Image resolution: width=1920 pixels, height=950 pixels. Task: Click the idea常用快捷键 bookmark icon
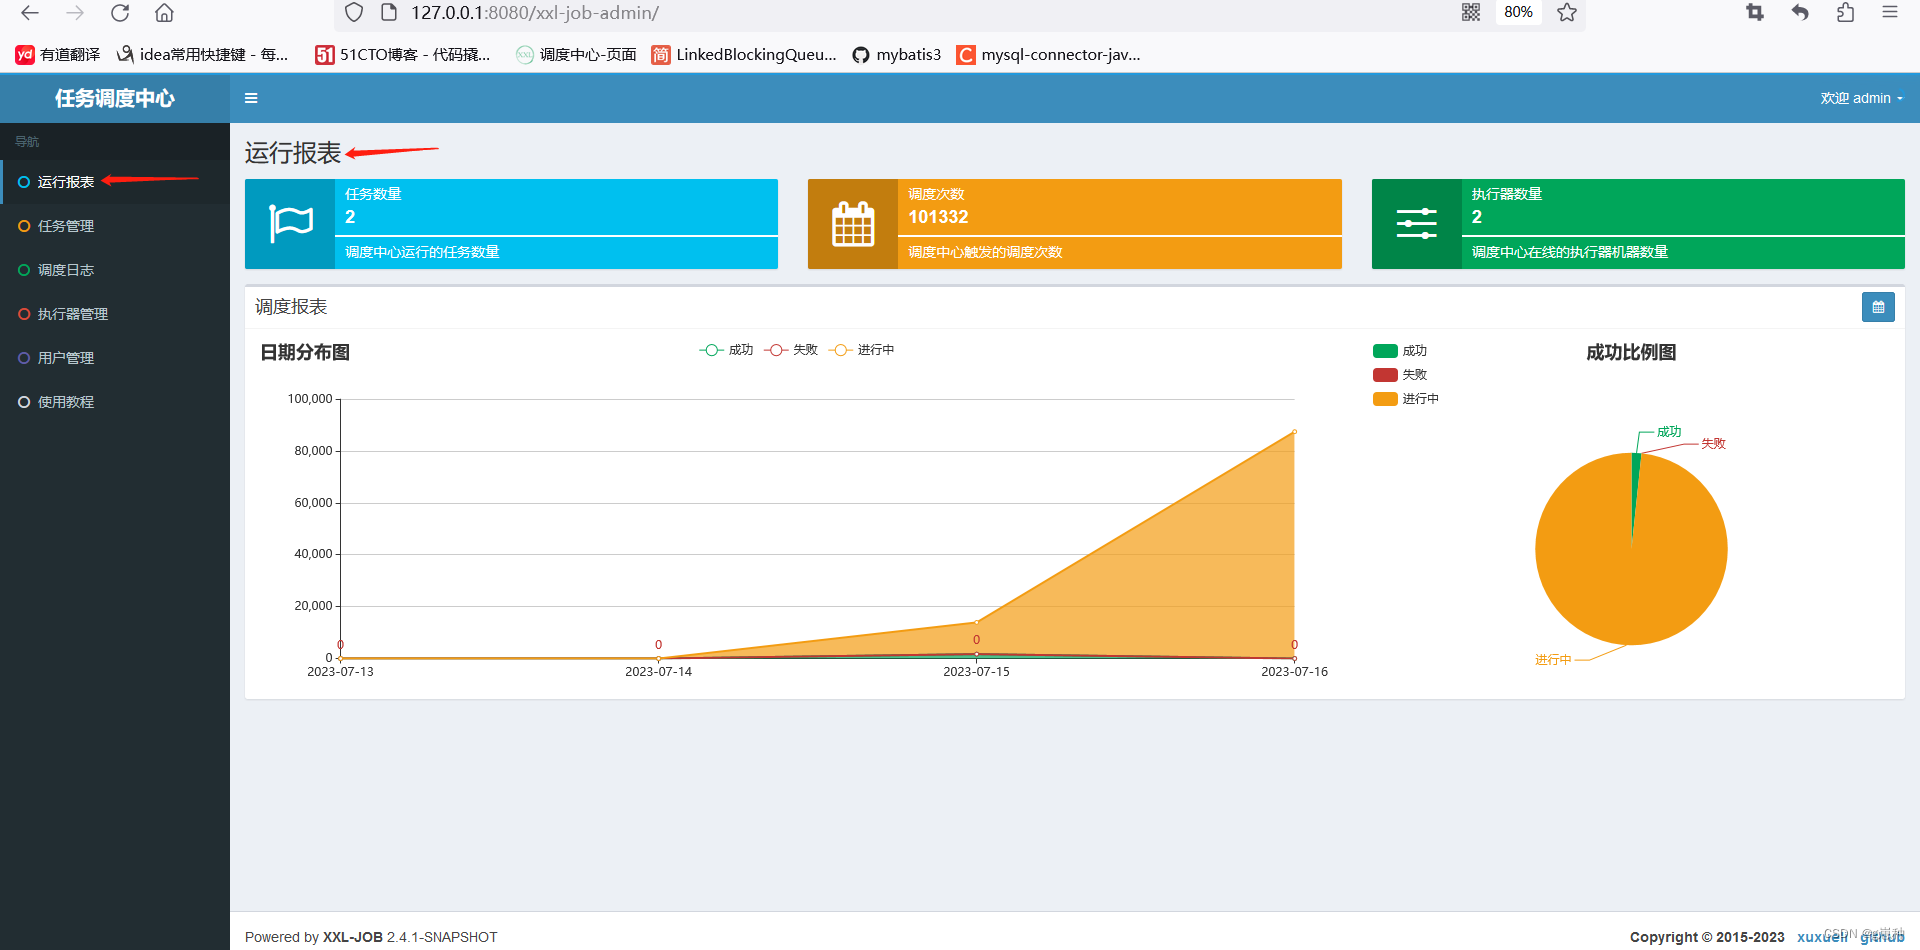coord(125,54)
